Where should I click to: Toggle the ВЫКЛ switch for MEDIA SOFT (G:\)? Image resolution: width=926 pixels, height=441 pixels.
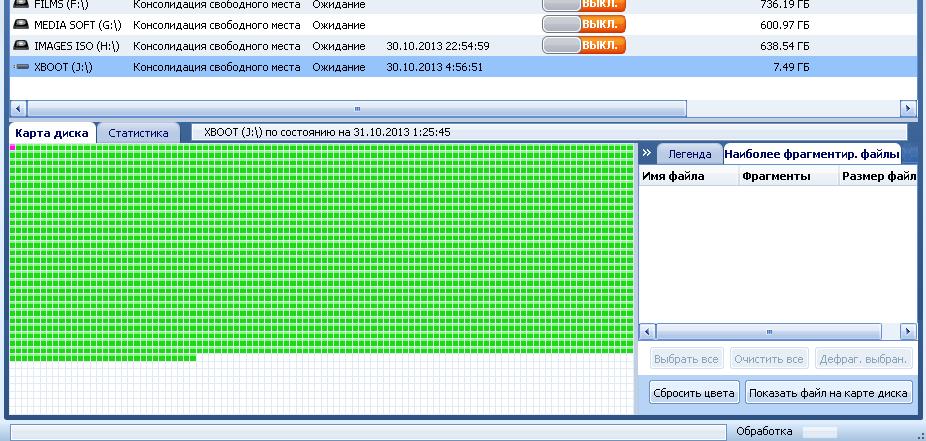click(x=583, y=24)
